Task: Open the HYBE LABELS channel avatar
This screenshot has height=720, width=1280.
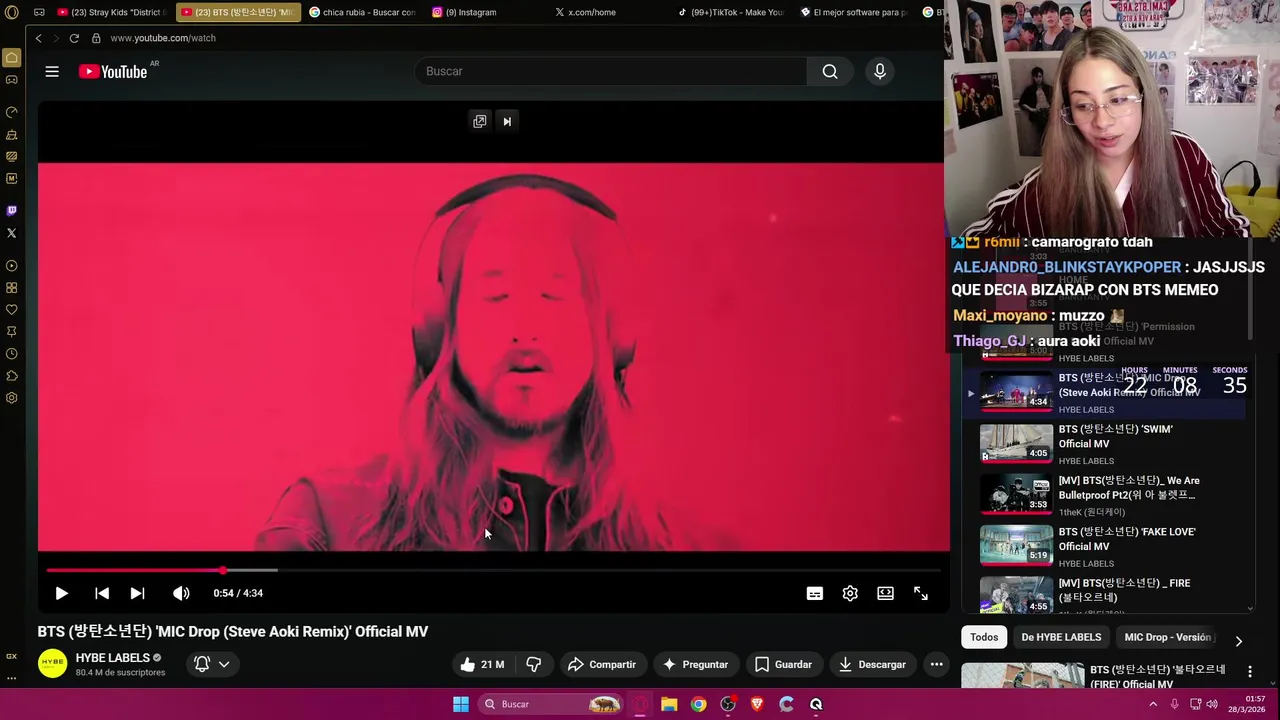Action: click(52, 663)
